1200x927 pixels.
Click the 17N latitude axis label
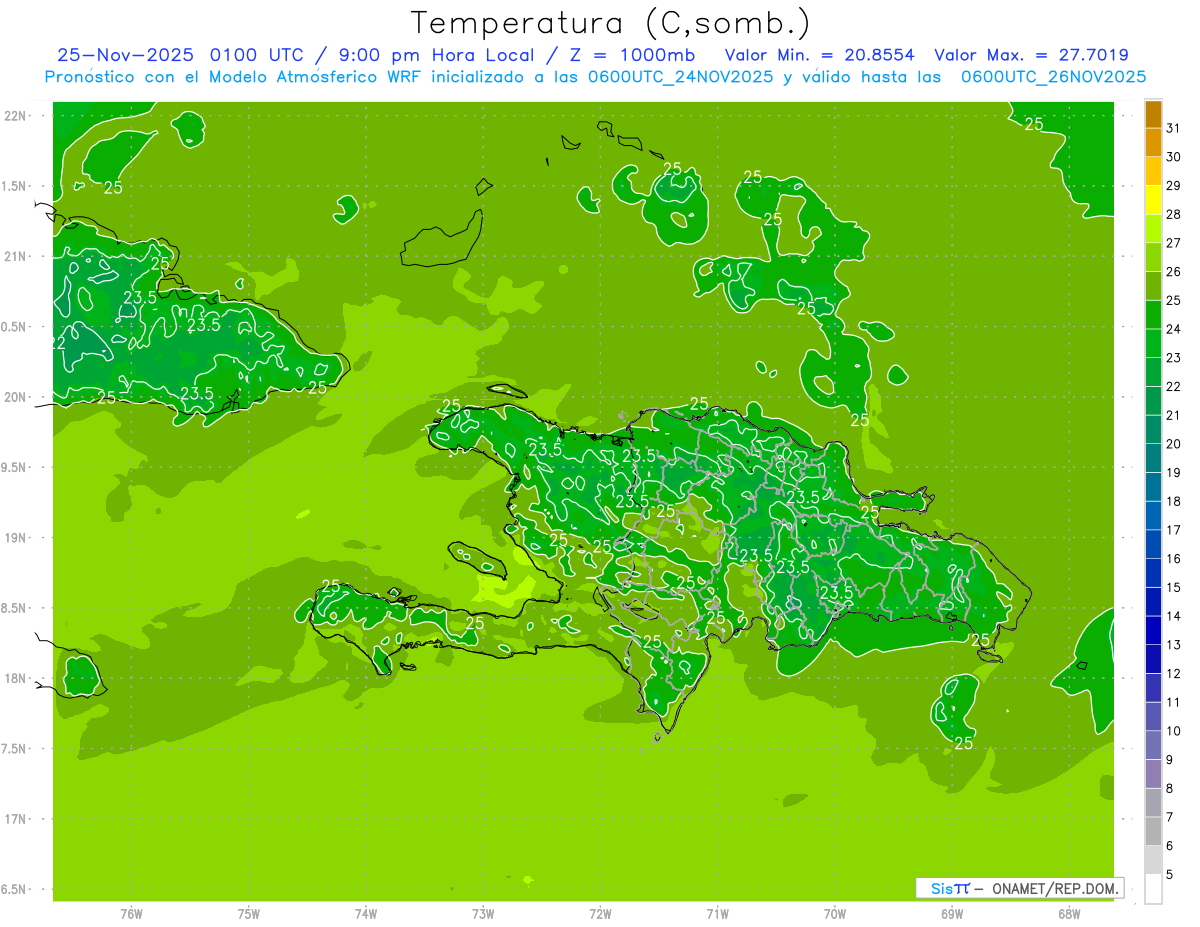pos(16,819)
